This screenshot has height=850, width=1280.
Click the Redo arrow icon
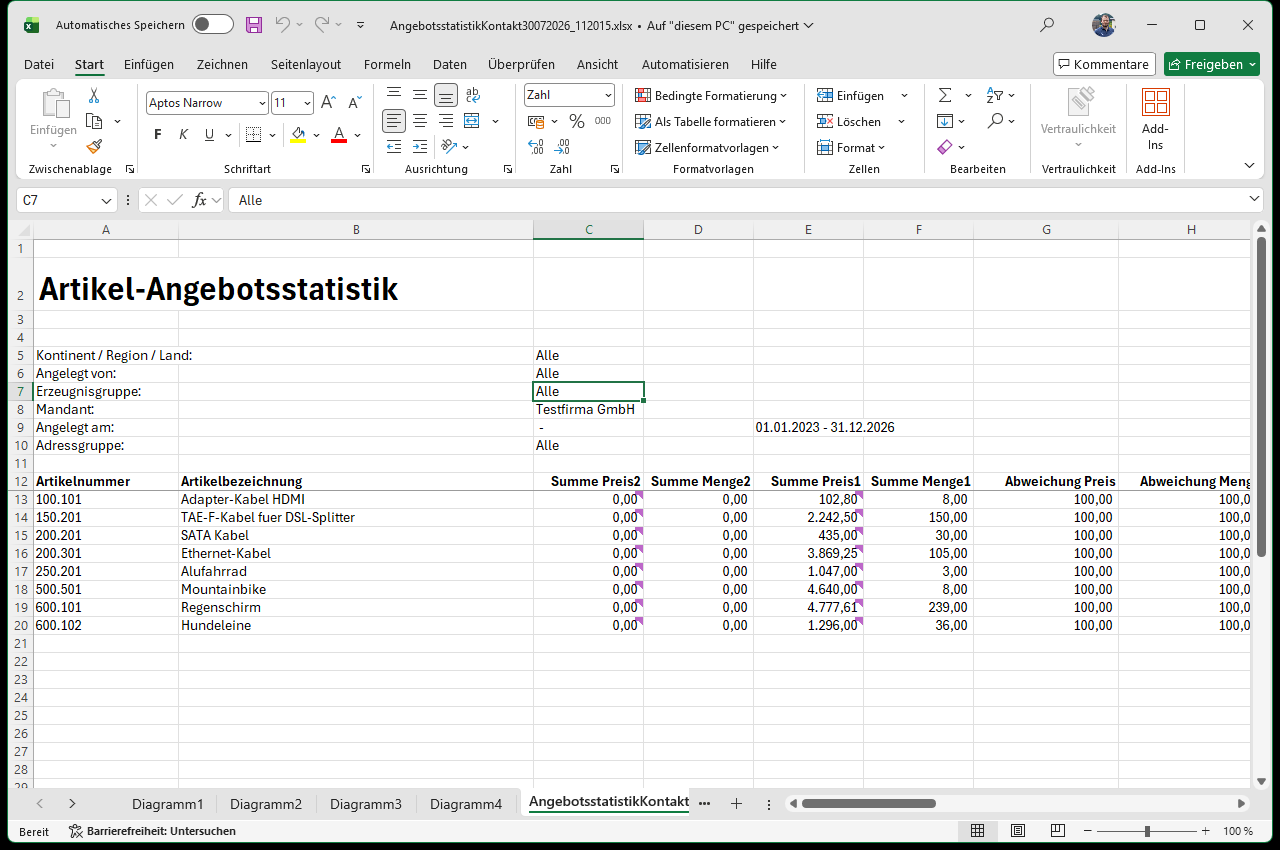point(321,25)
